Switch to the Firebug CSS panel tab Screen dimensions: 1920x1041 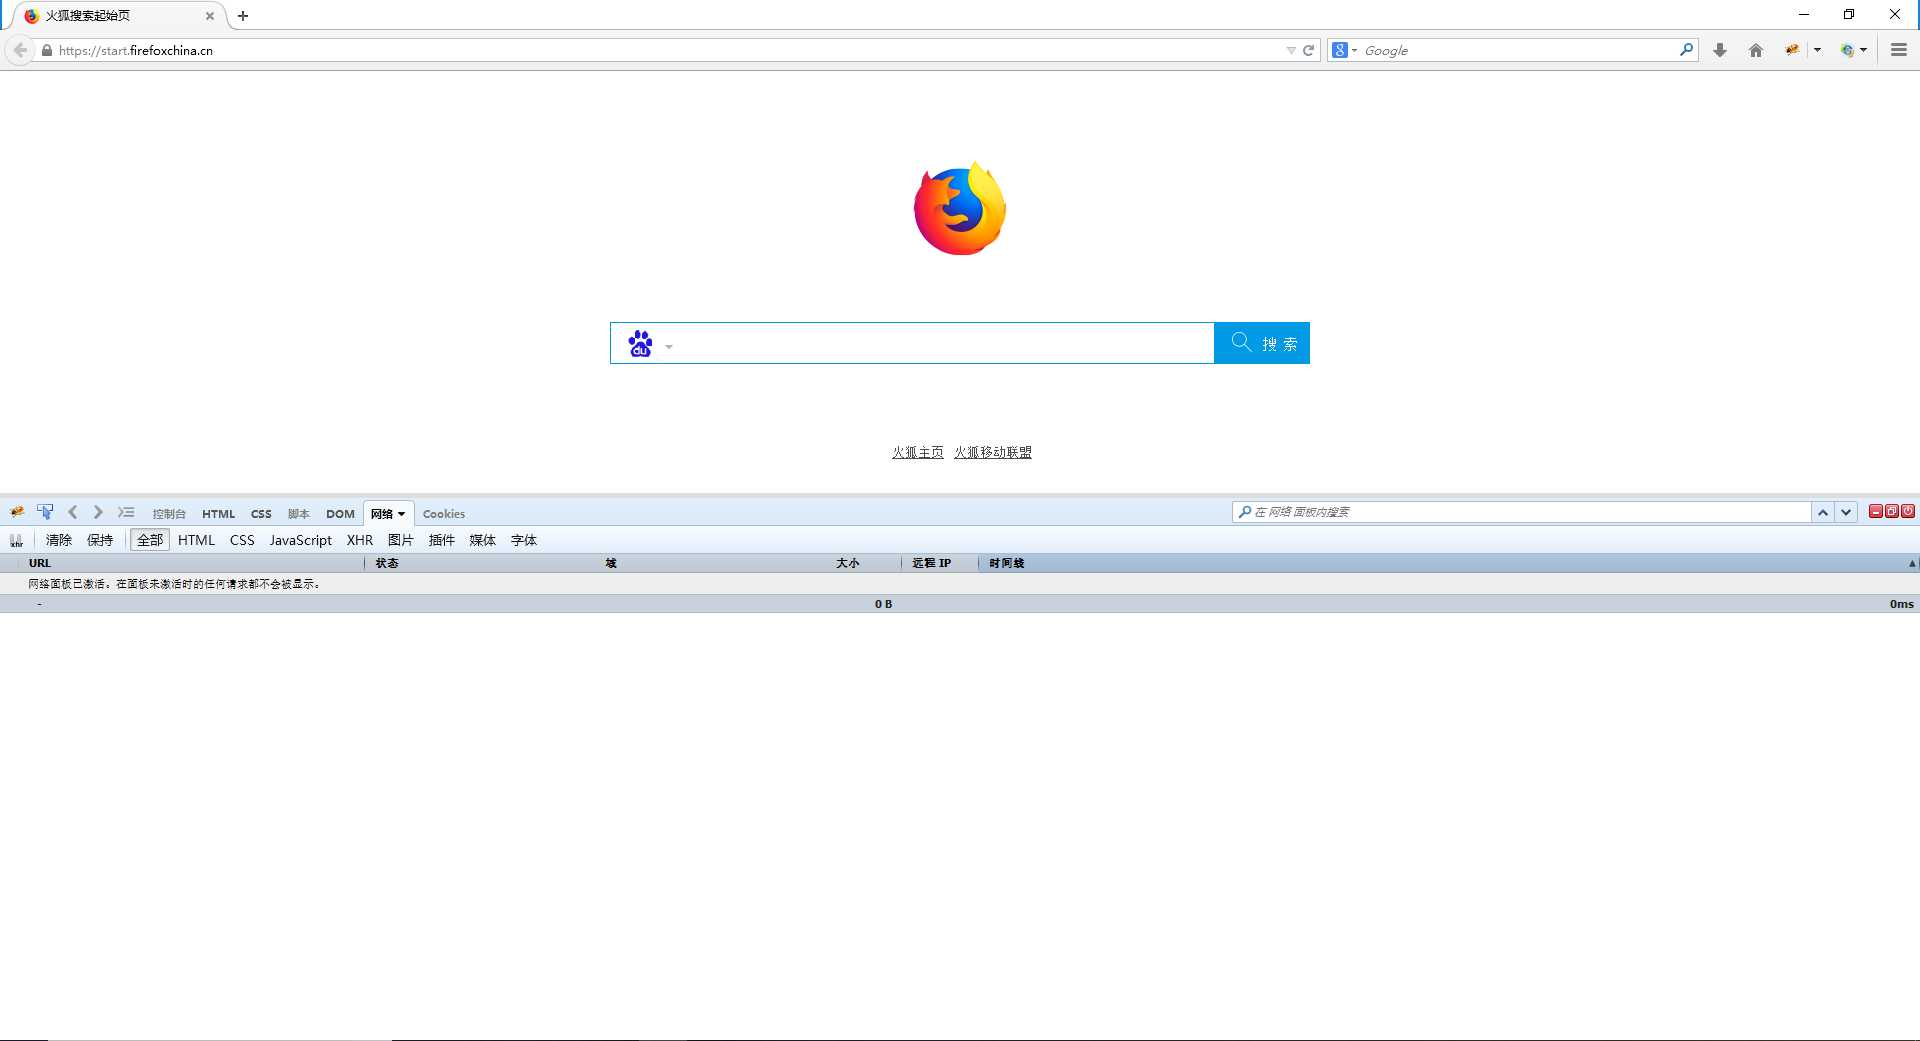click(261, 514)
